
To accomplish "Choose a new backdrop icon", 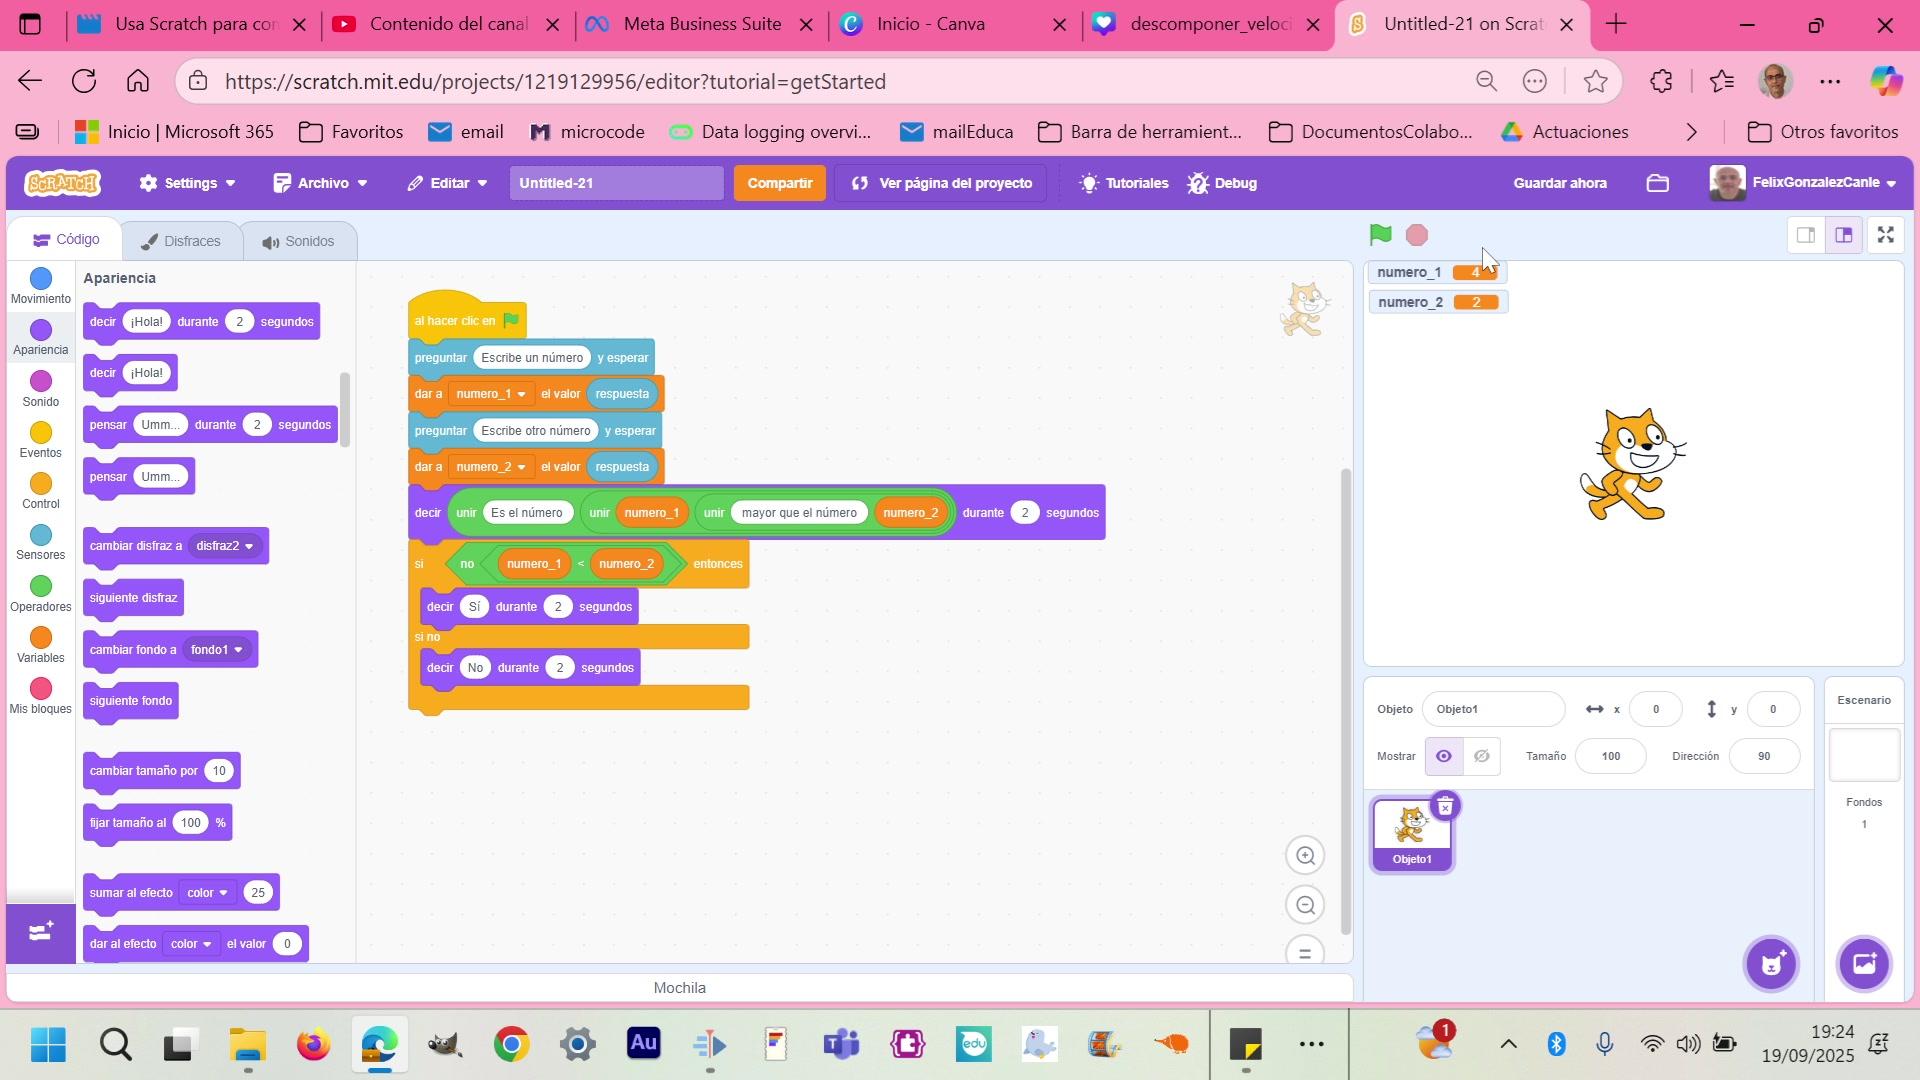I will point(1864,964).
